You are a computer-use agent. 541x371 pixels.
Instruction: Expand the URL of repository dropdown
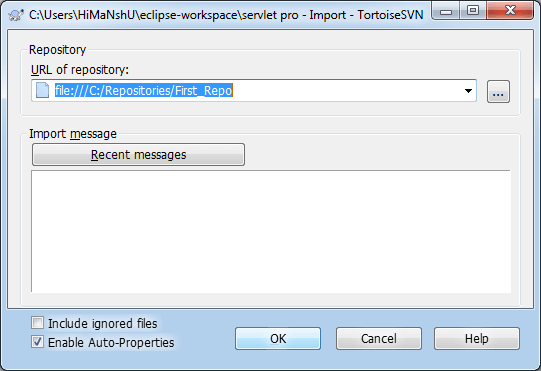click(468, 91)
